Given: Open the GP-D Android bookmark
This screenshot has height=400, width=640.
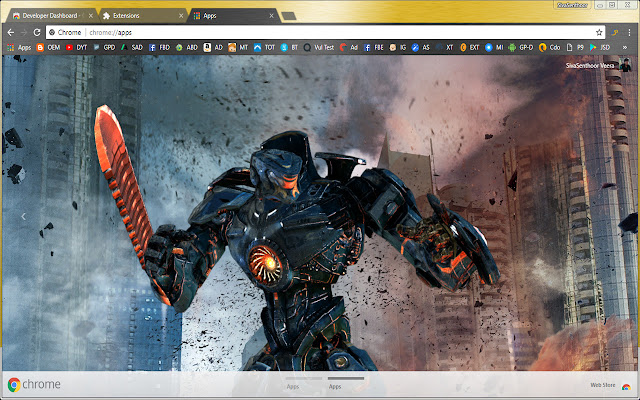Looking at the screenshot, I should 521,47.
